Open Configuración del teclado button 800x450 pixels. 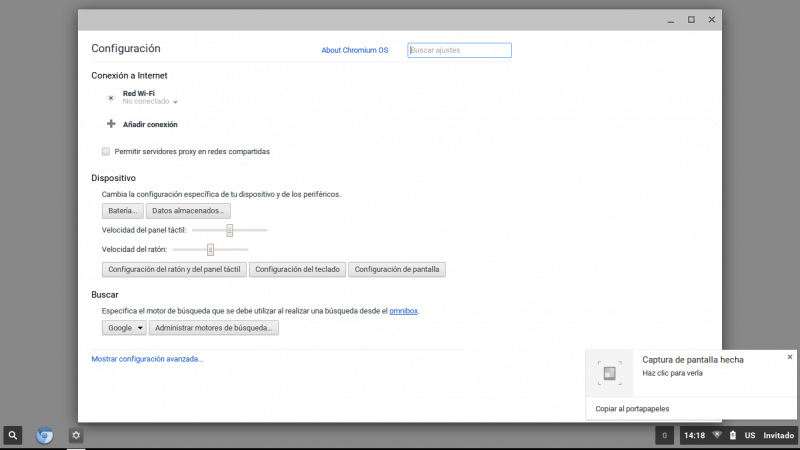click(297, 269)
